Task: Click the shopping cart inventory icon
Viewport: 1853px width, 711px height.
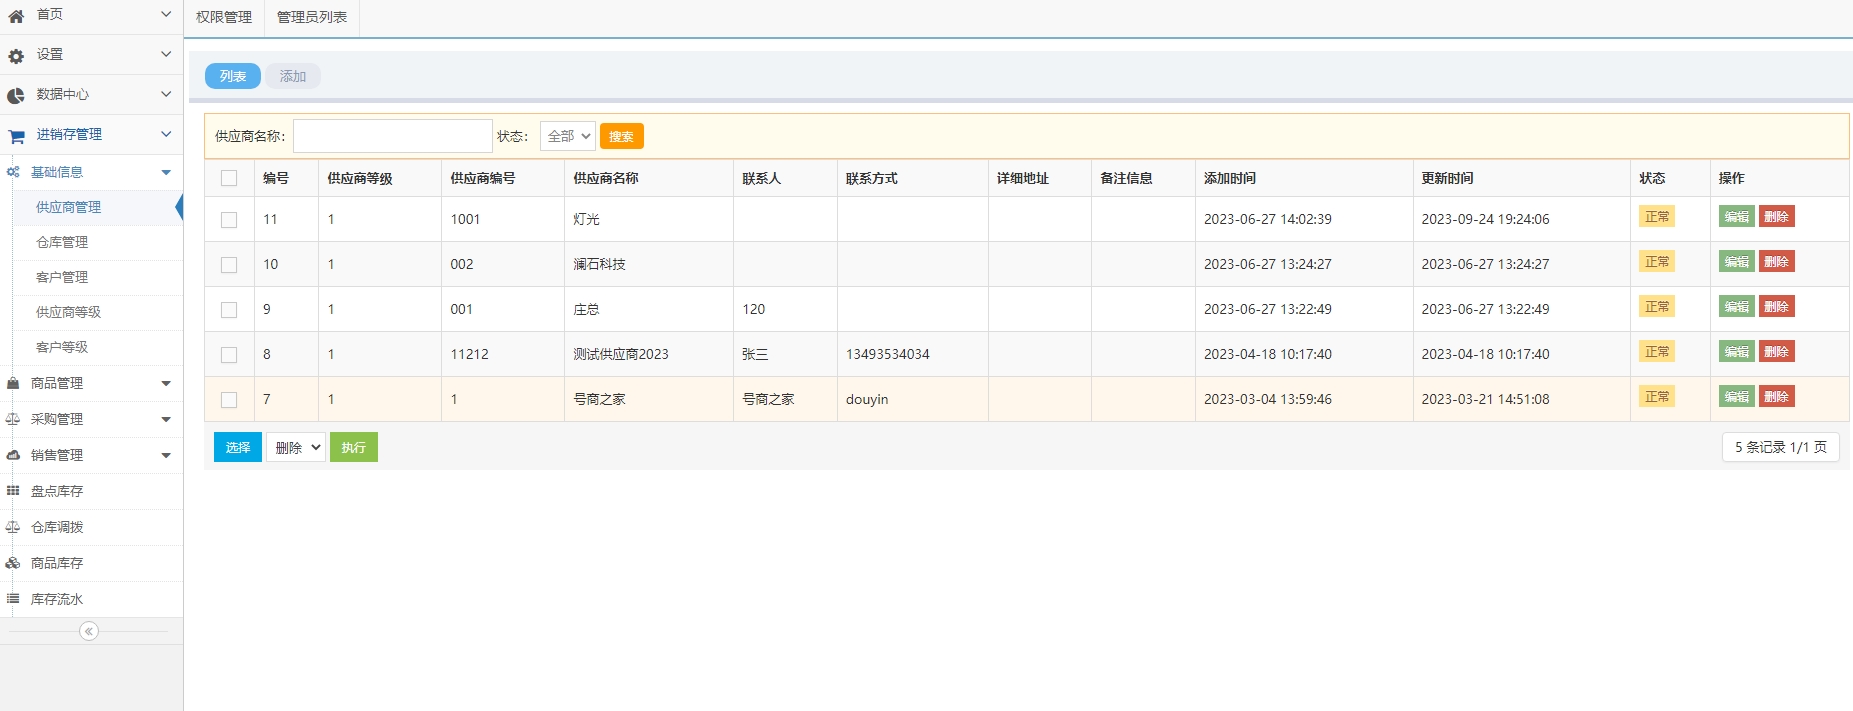Action: (x=16, y=136)
